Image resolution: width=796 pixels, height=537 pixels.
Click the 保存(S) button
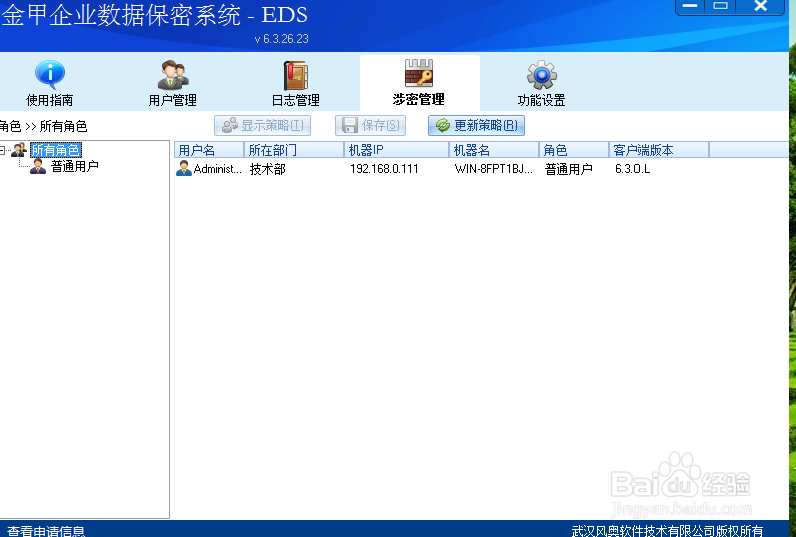(370, 125)
